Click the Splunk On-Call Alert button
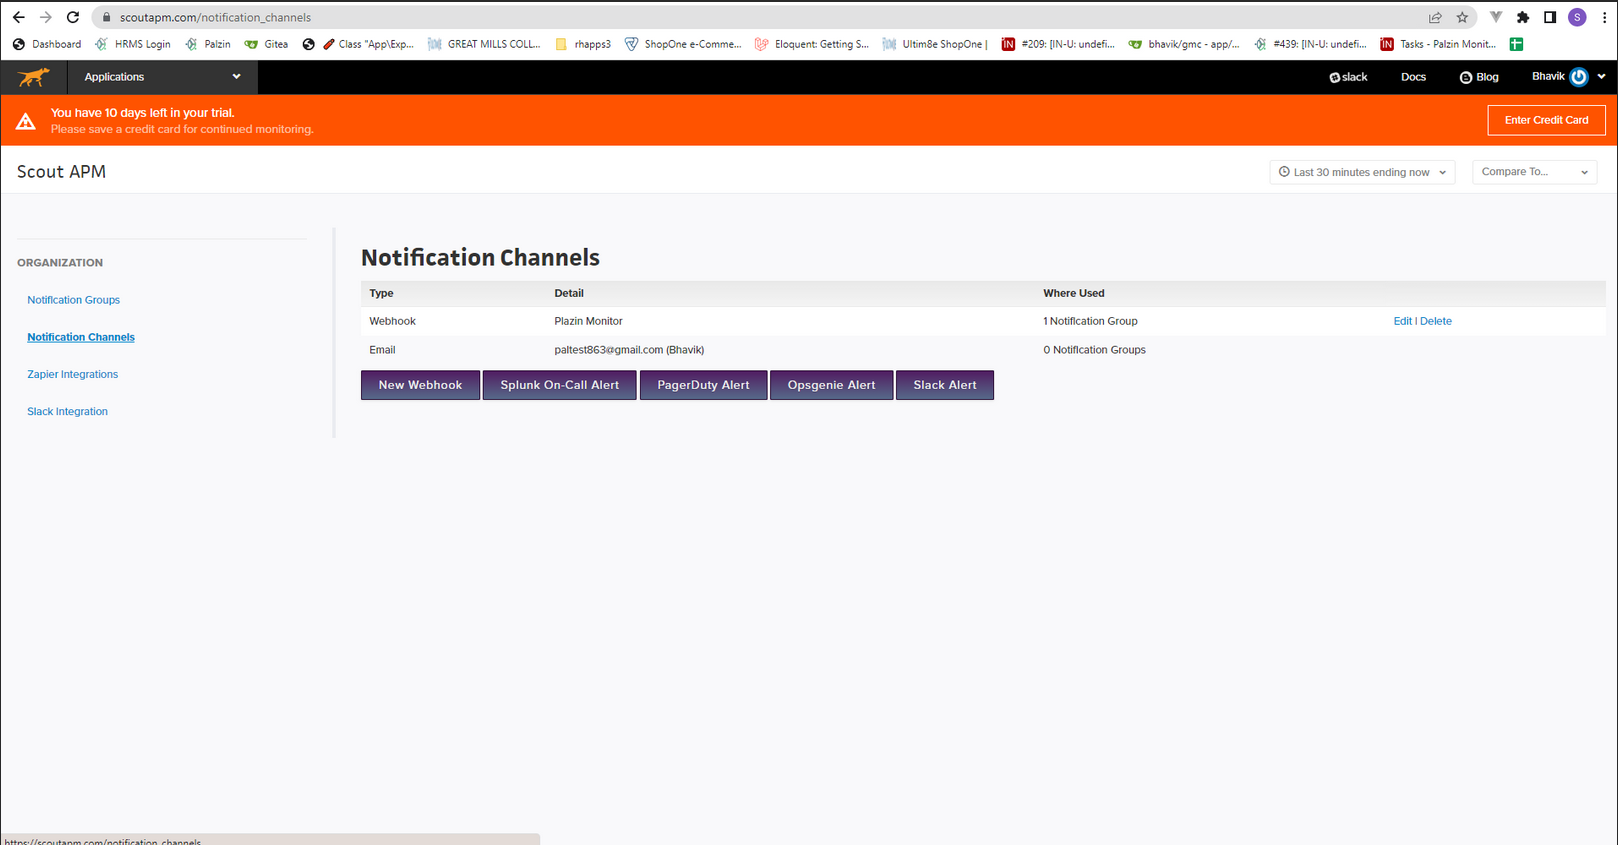Image resolution: width=1618 pixels, height=845 pixels. click(x=560, y=385)
